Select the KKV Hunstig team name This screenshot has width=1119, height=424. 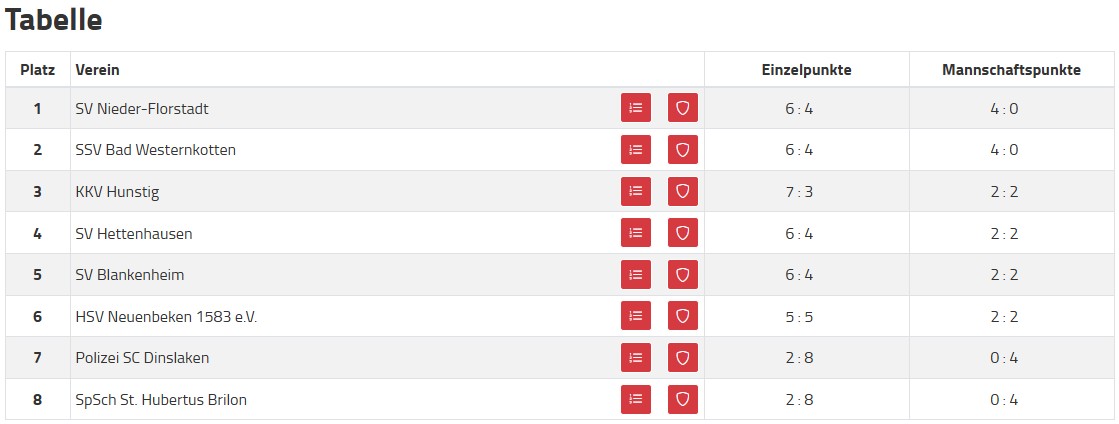coord(117,192)
